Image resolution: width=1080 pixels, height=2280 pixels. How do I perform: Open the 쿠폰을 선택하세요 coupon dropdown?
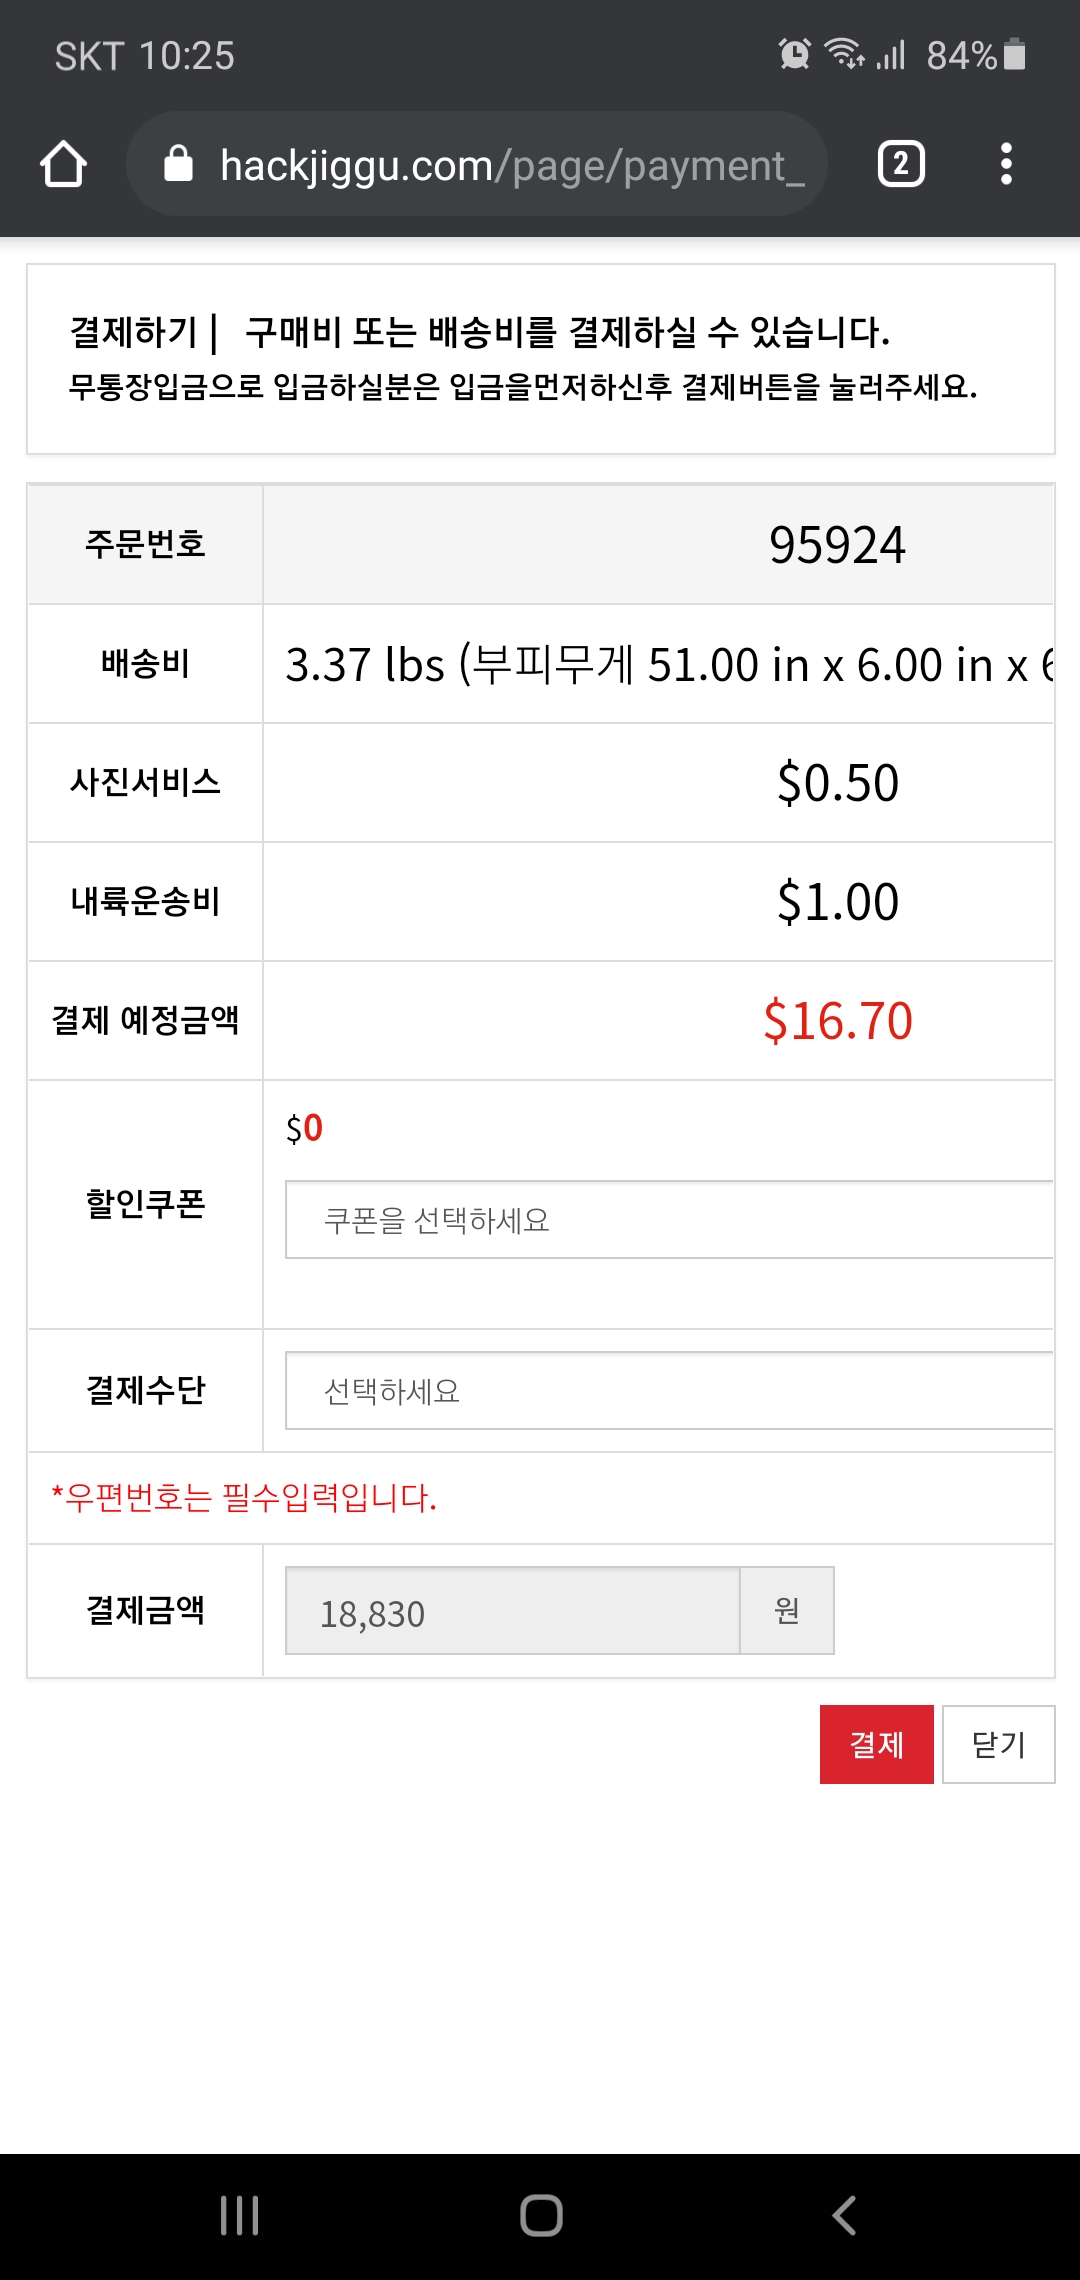[x=668, y=1220]
